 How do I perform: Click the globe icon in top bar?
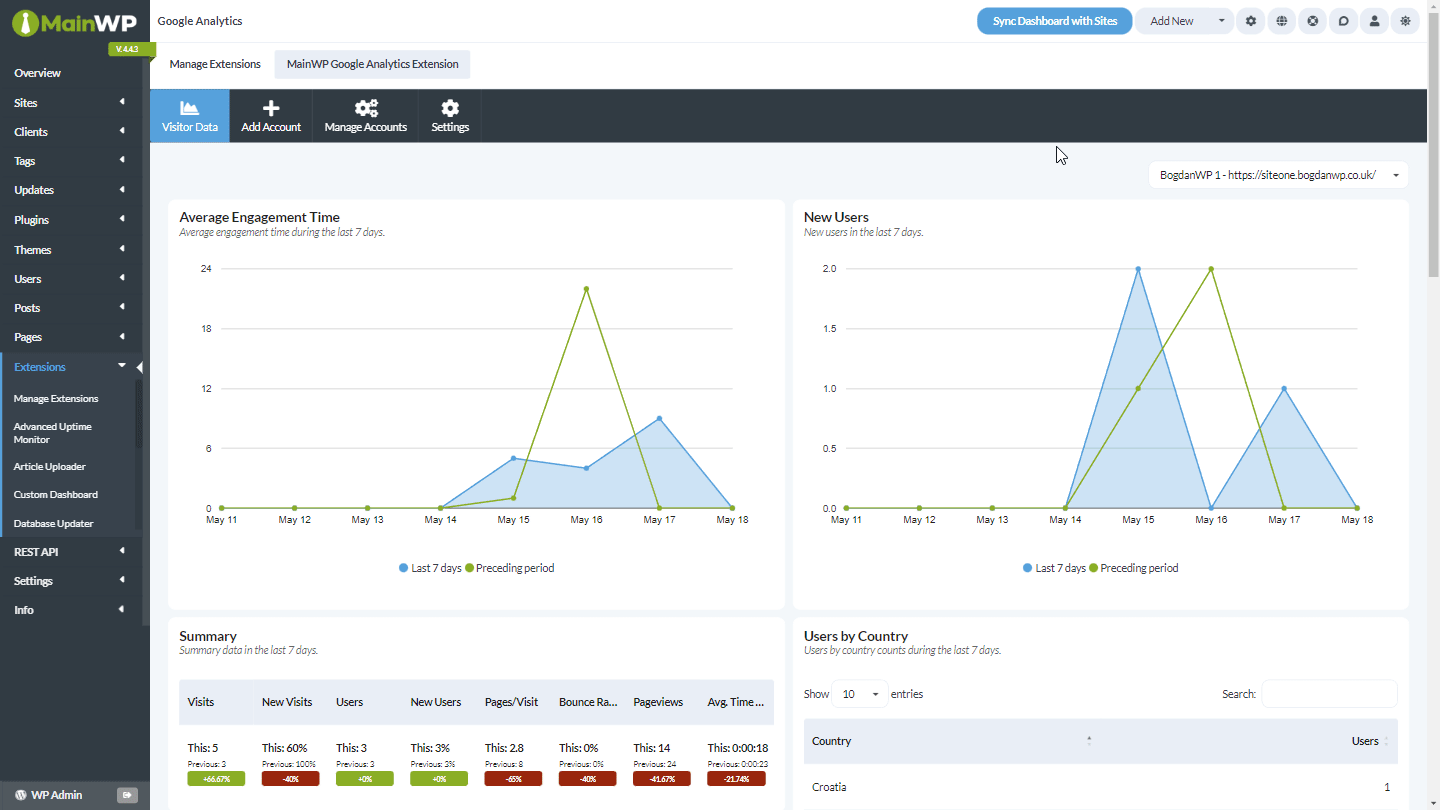tap(1282, 21)
